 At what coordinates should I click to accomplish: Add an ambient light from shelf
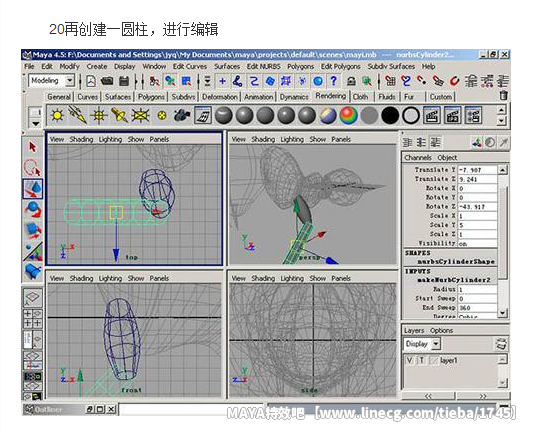click(57, 116)
